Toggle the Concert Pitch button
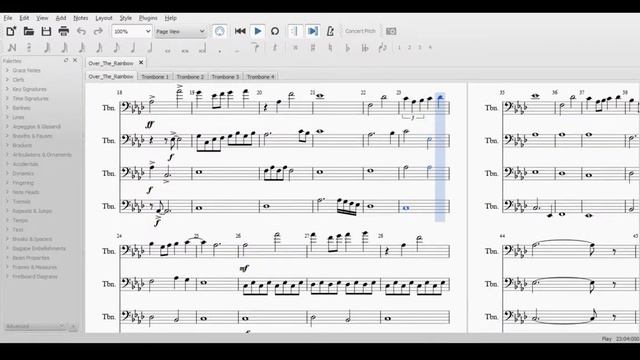640x360 pixels. tap(360, 31)
